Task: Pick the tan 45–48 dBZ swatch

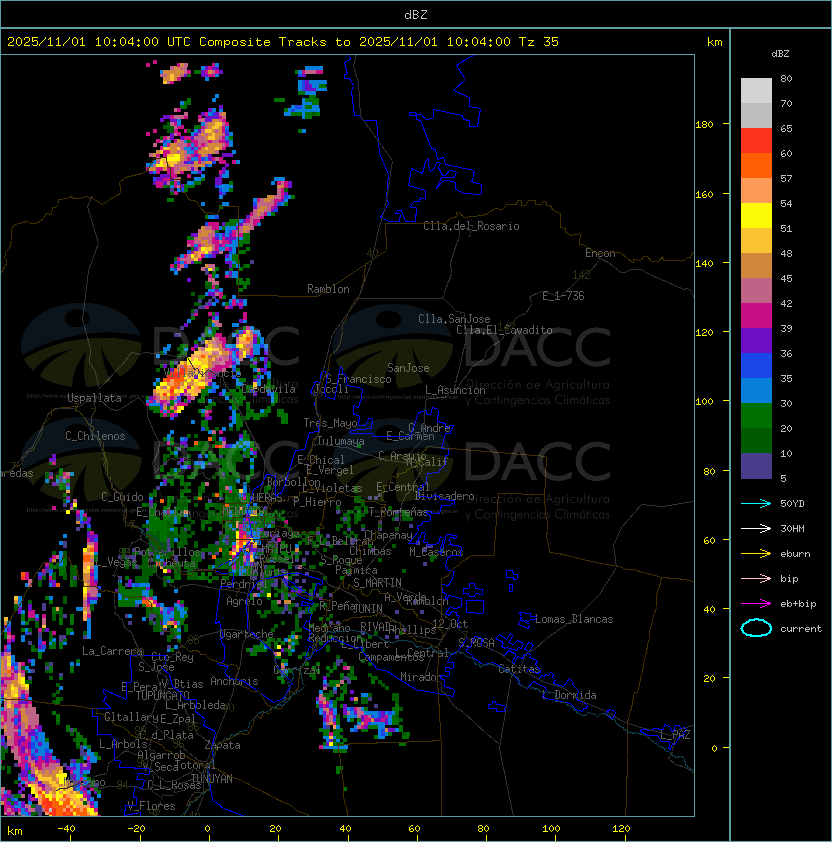Action: [756, 265]
